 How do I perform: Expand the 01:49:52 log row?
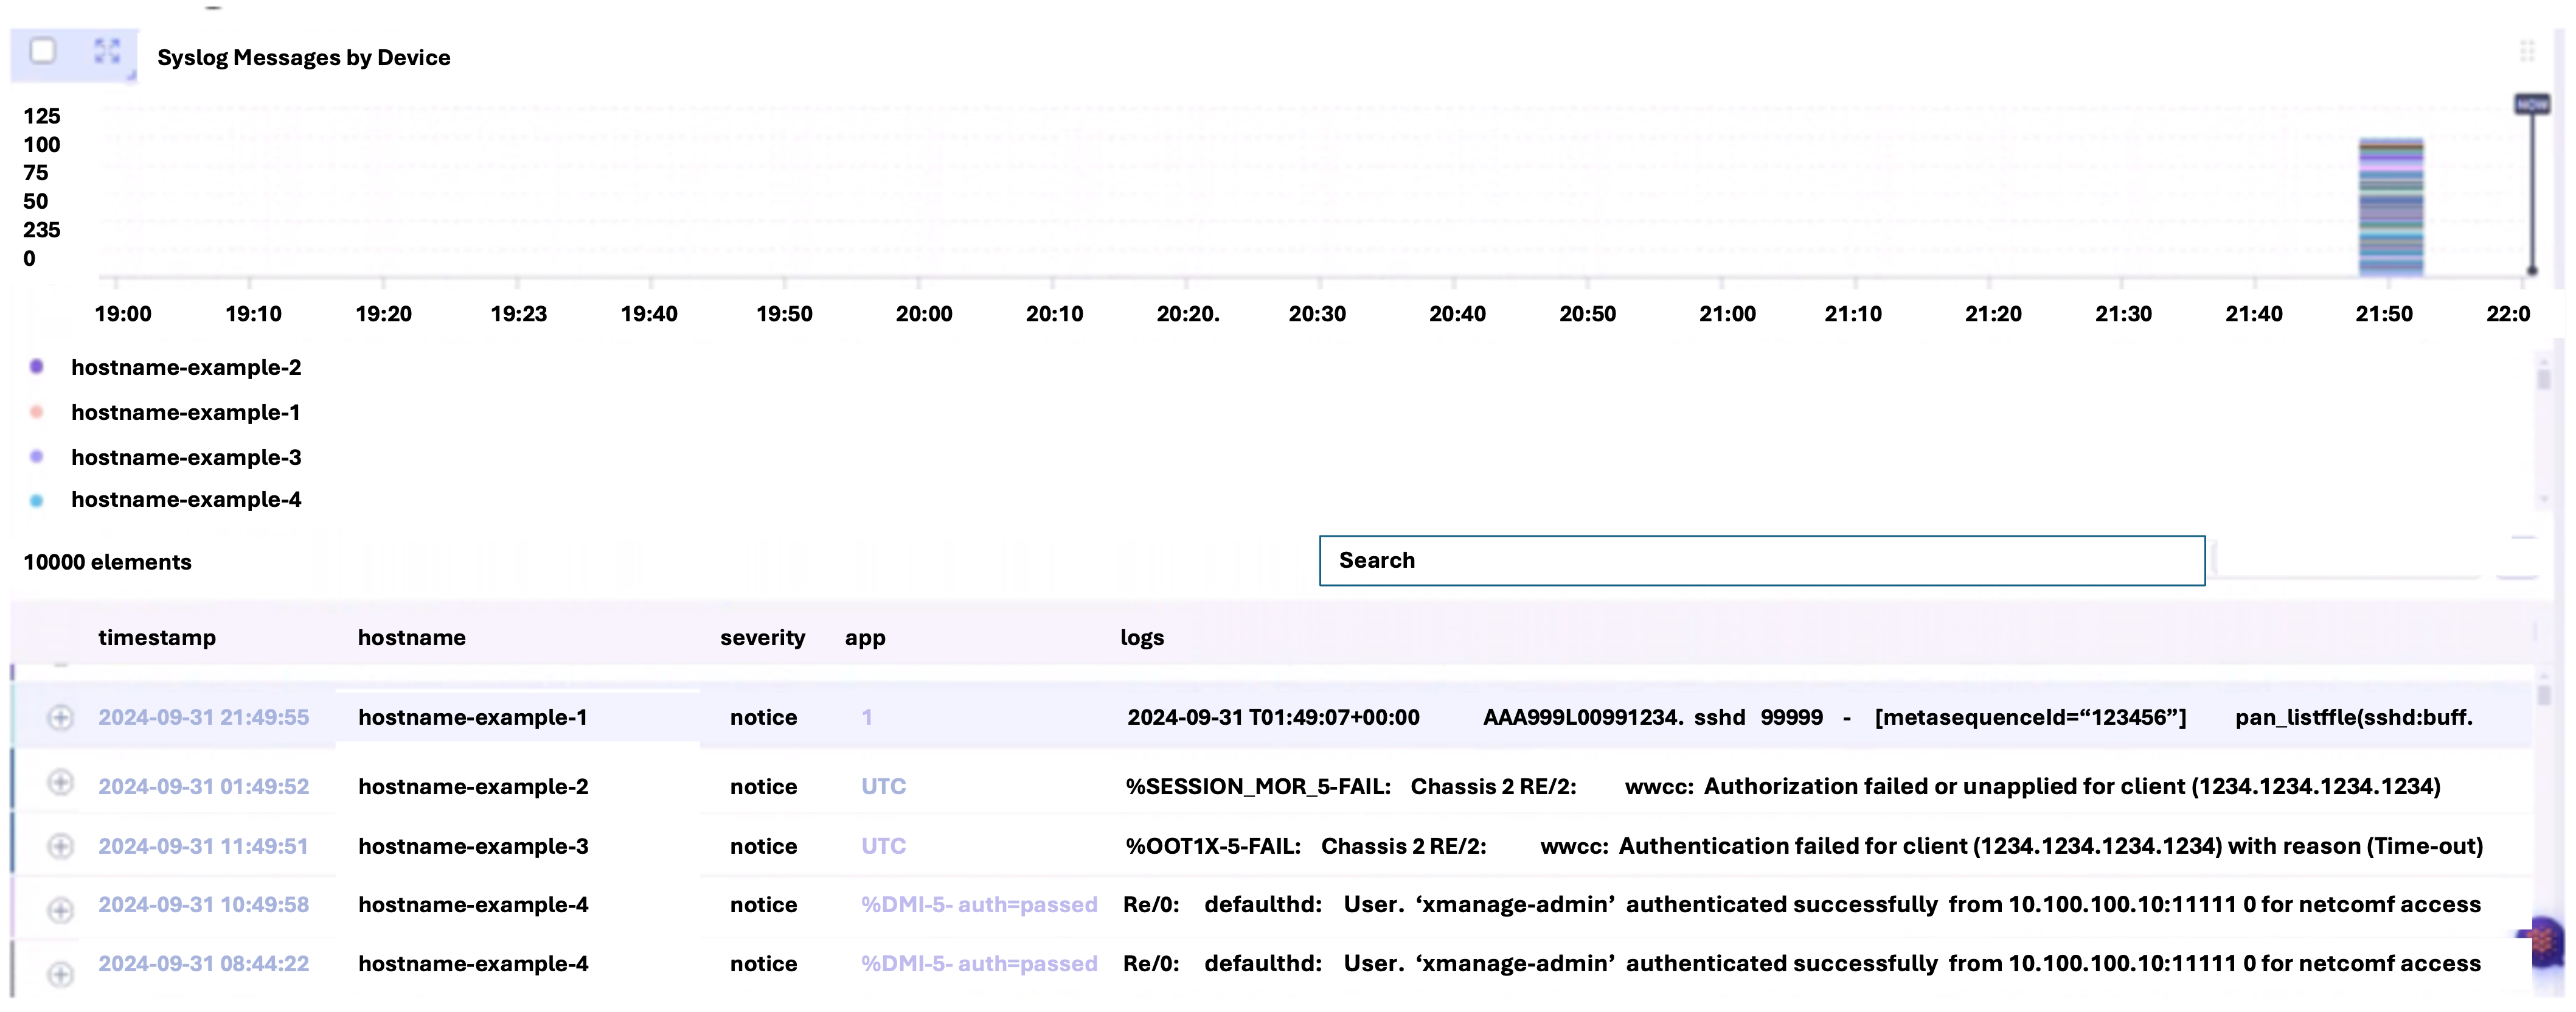coord(61,783)
